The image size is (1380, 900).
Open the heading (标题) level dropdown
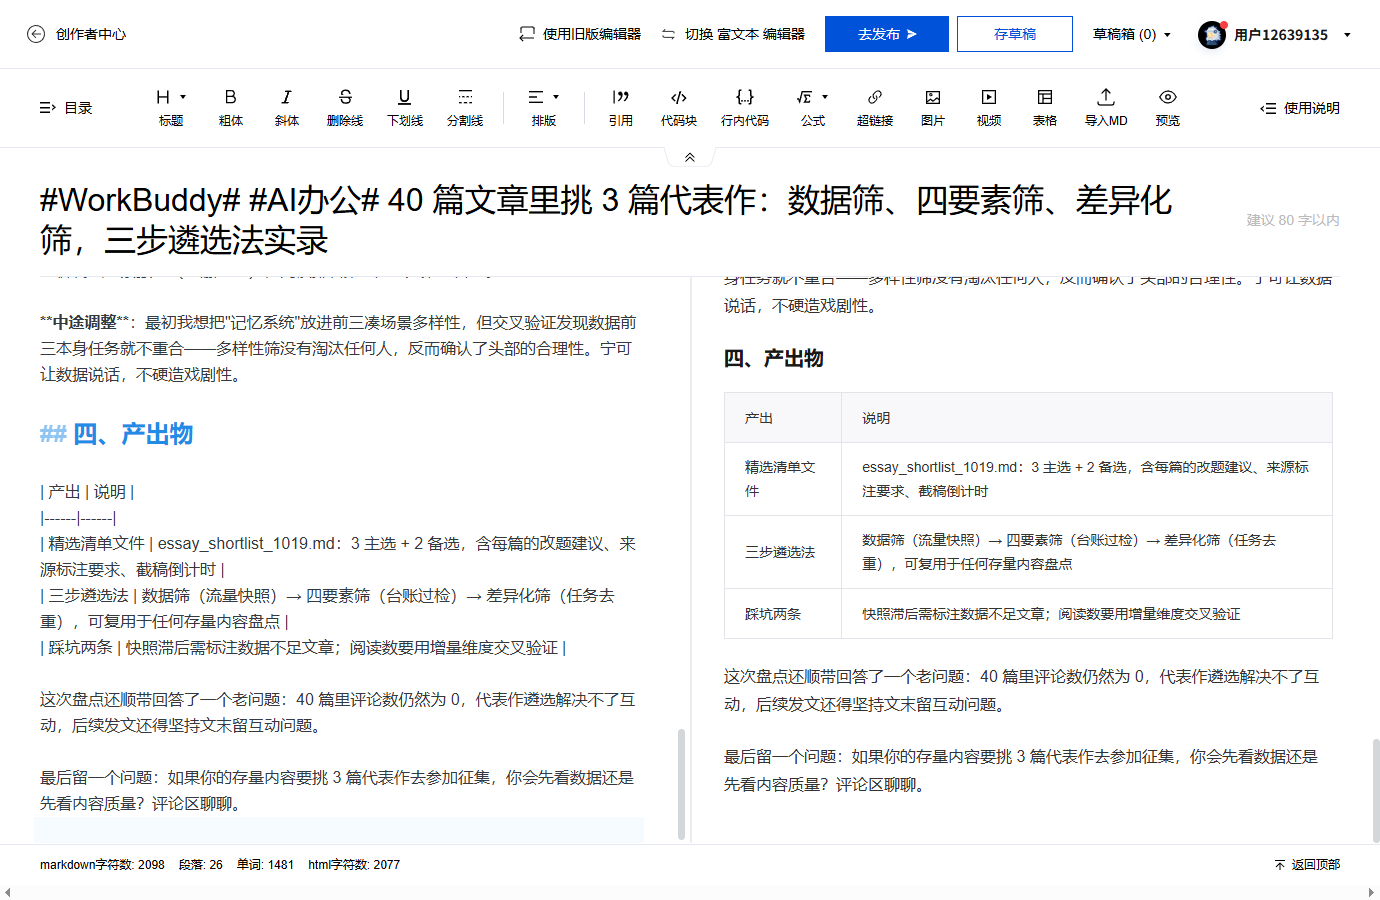point(171,107)
